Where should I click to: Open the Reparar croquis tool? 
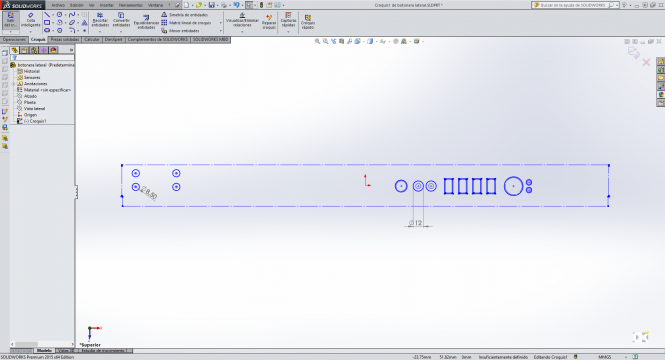269,22
